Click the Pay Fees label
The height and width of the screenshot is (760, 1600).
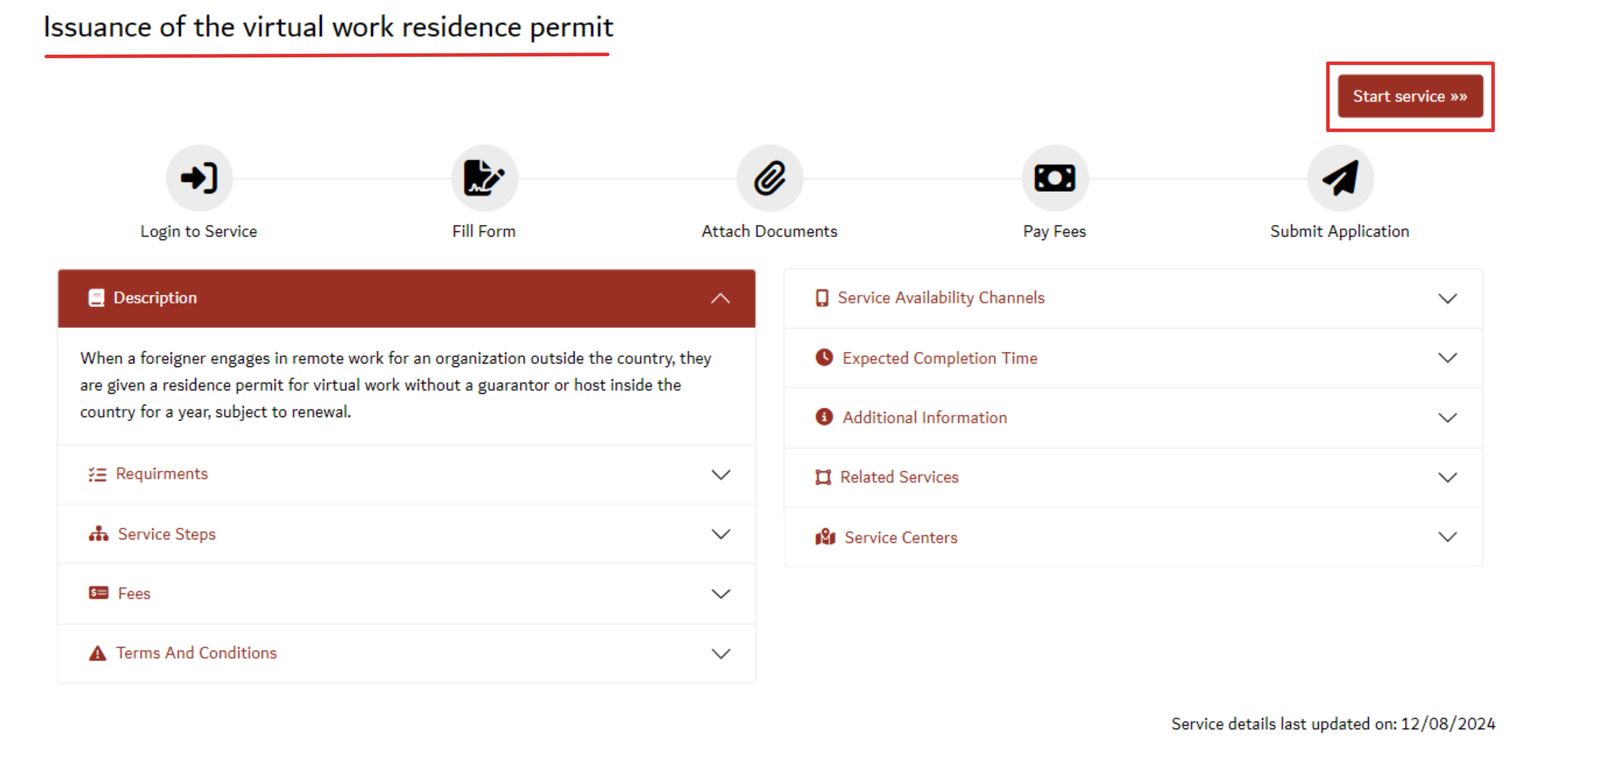tap(1055, 231)
